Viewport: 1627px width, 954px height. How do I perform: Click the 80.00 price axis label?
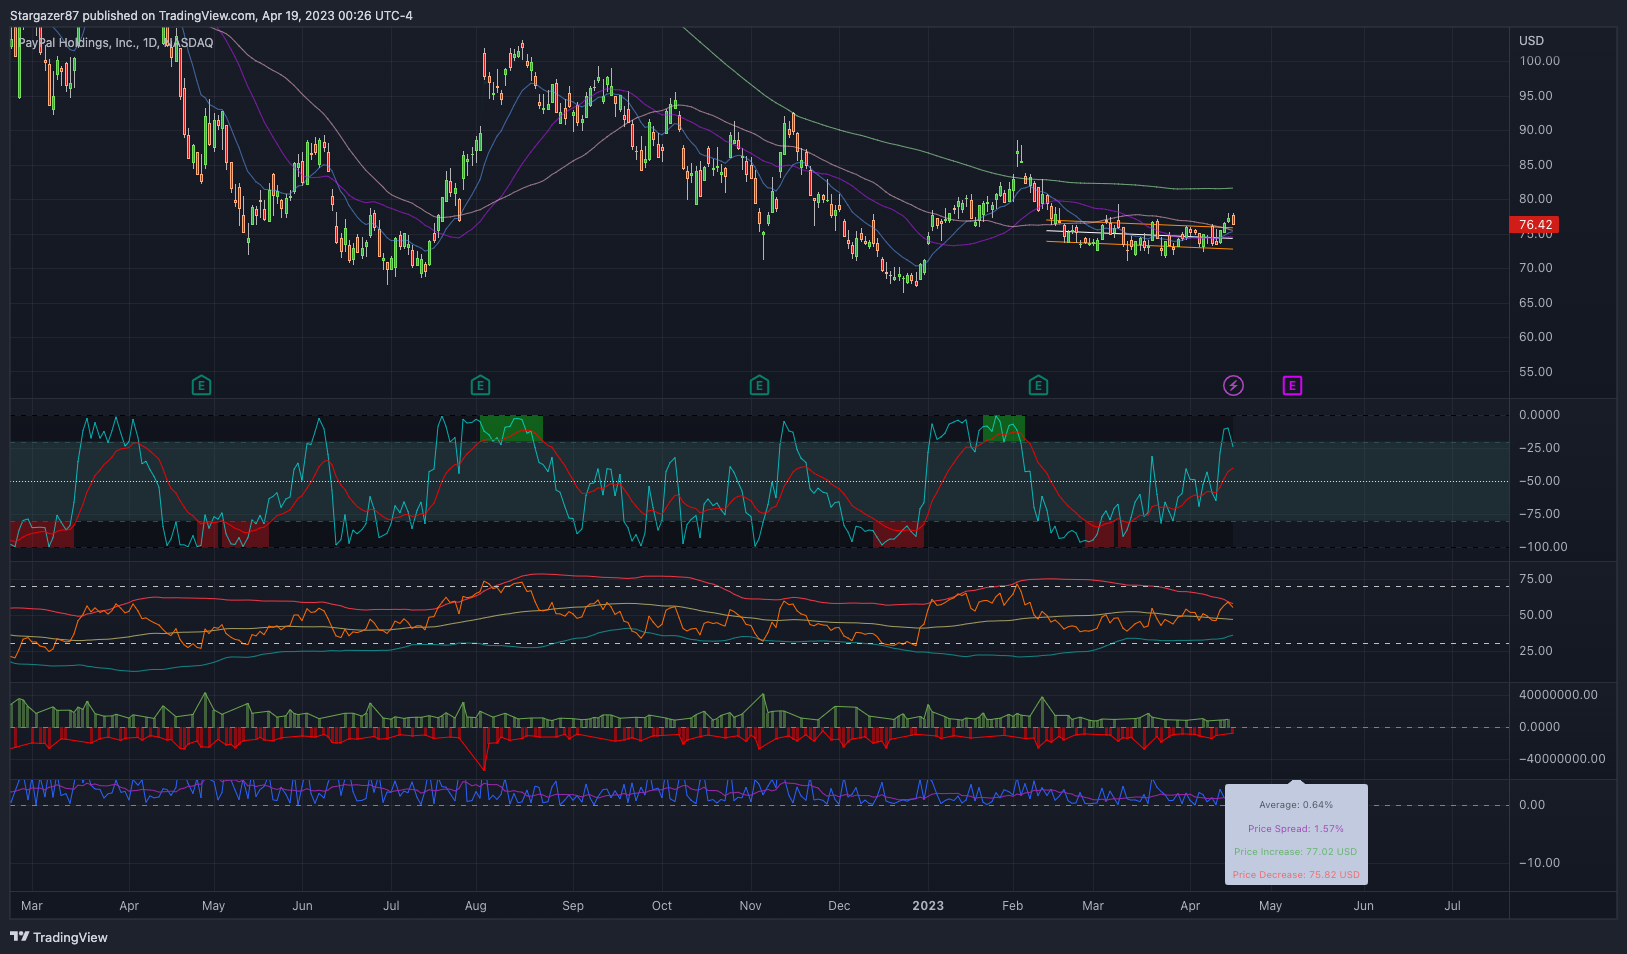tap(1536, 199)
